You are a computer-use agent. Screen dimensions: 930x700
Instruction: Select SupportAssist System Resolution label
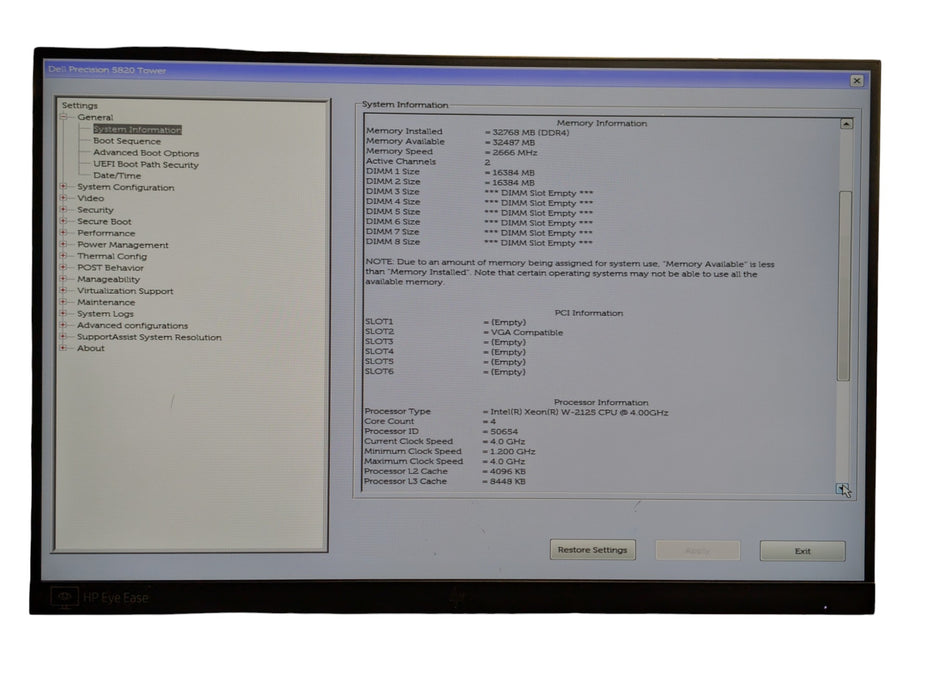[x=149, y=337]
